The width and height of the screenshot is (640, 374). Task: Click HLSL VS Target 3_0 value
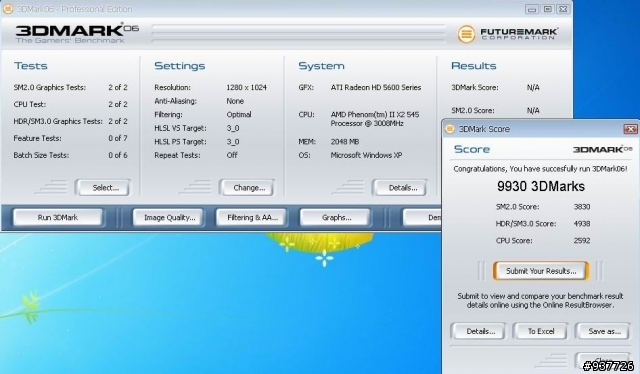[233, 128]
